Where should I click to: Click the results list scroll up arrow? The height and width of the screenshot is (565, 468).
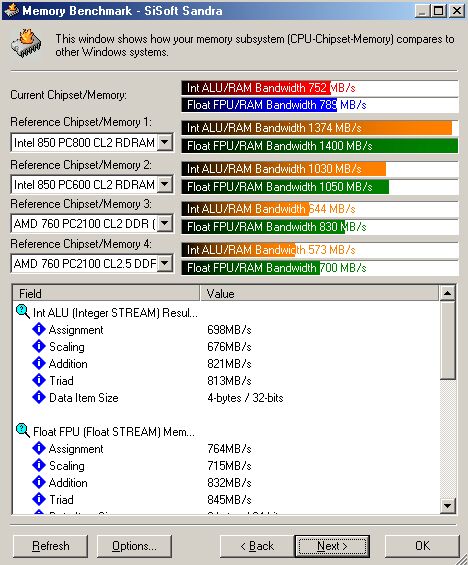447,293
